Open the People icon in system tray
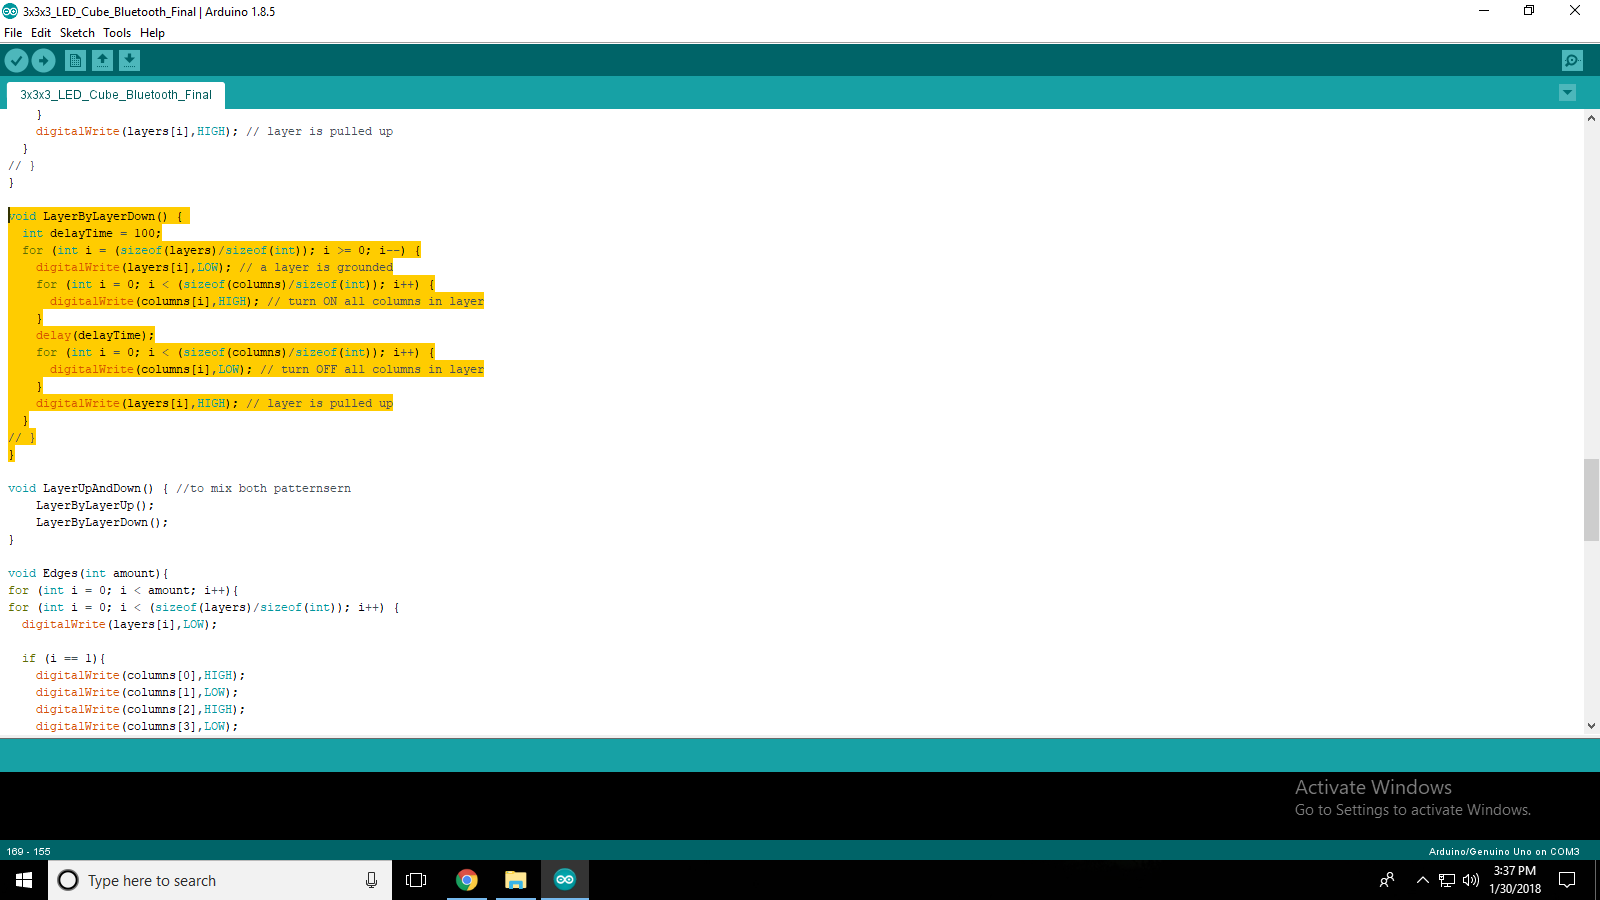Viewport: 1600px width, 900px height. pyautogui.click(x=1387, y=880)
